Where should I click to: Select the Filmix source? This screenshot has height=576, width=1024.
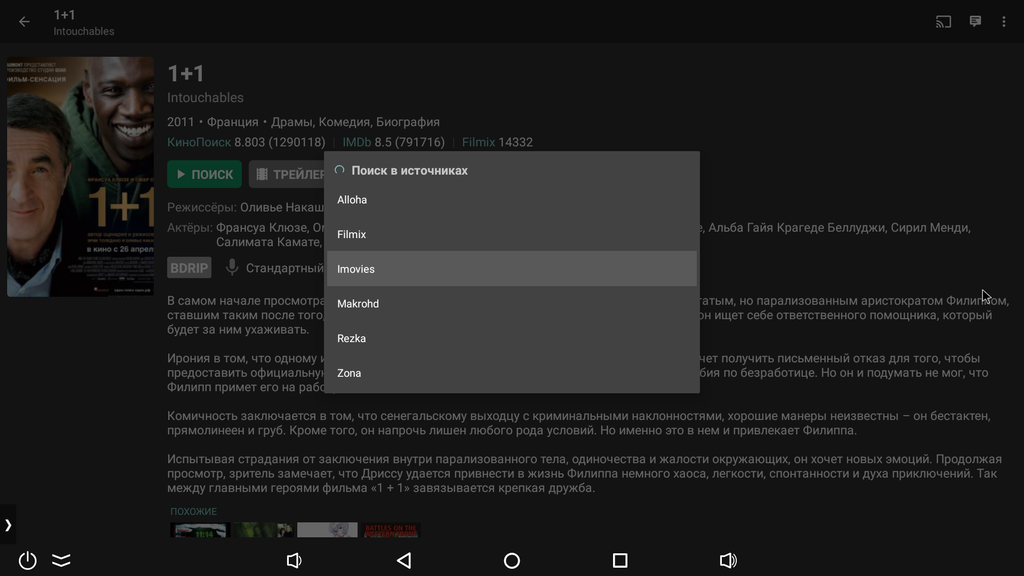pos(512,234)
